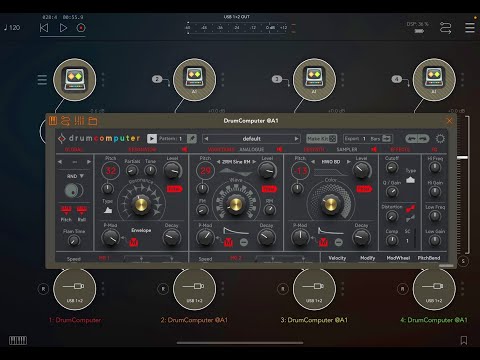
Task: Click the Export bars button
Action: [x=368, y=139]
